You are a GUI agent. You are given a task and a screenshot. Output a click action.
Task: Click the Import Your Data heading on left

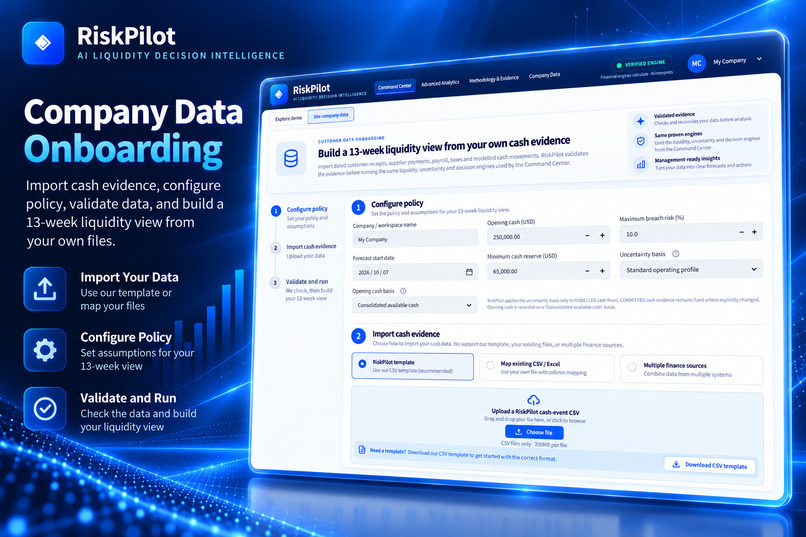click(130, 277)
